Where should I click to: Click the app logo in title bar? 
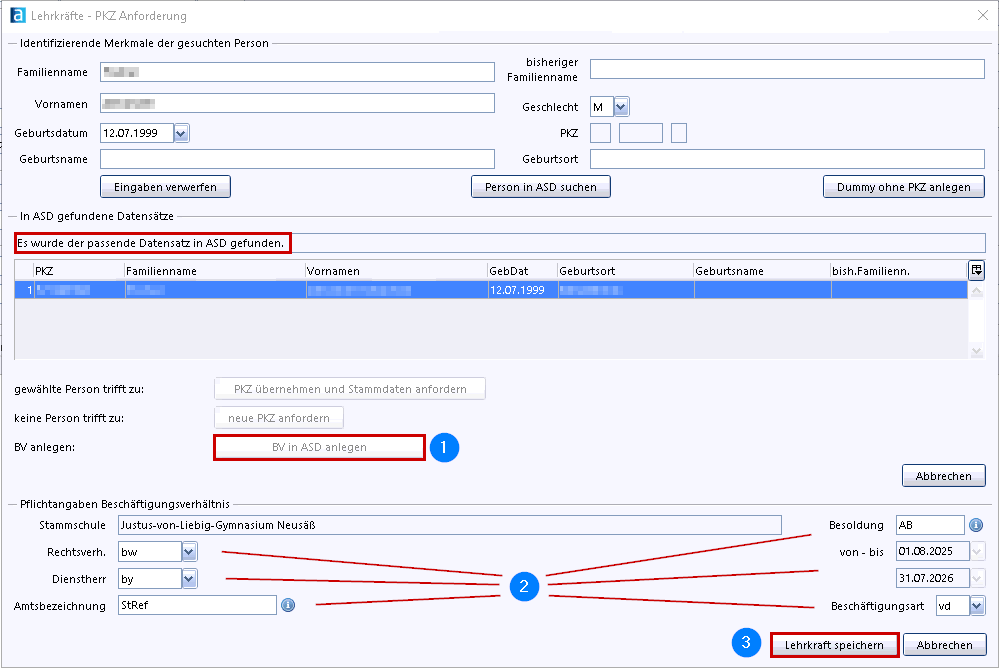pos(17,16)
